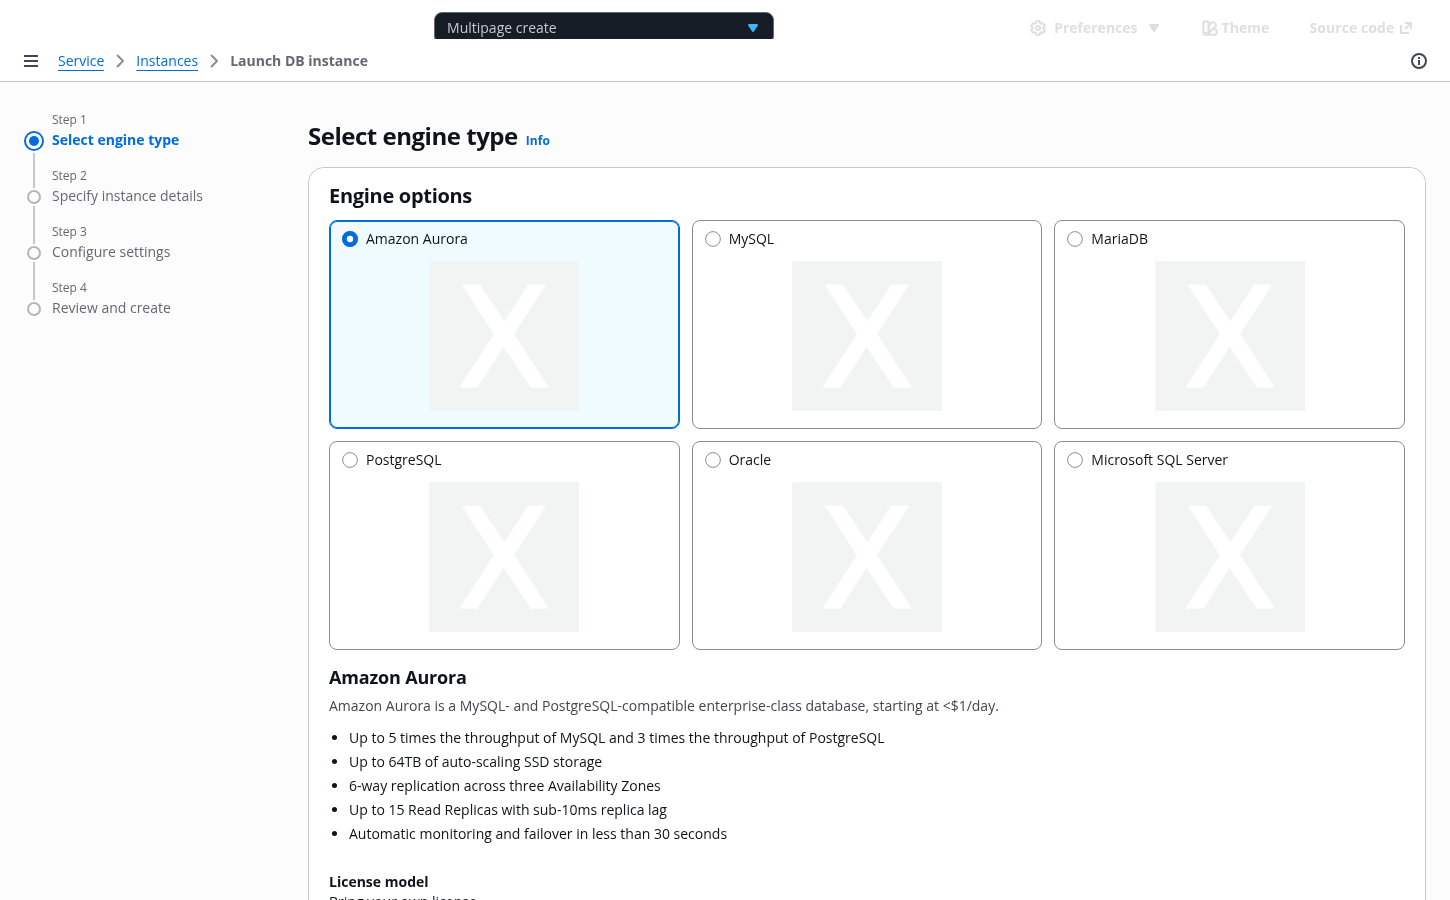
Task: Click the Source code external link icon
Action: point(1406,28)
